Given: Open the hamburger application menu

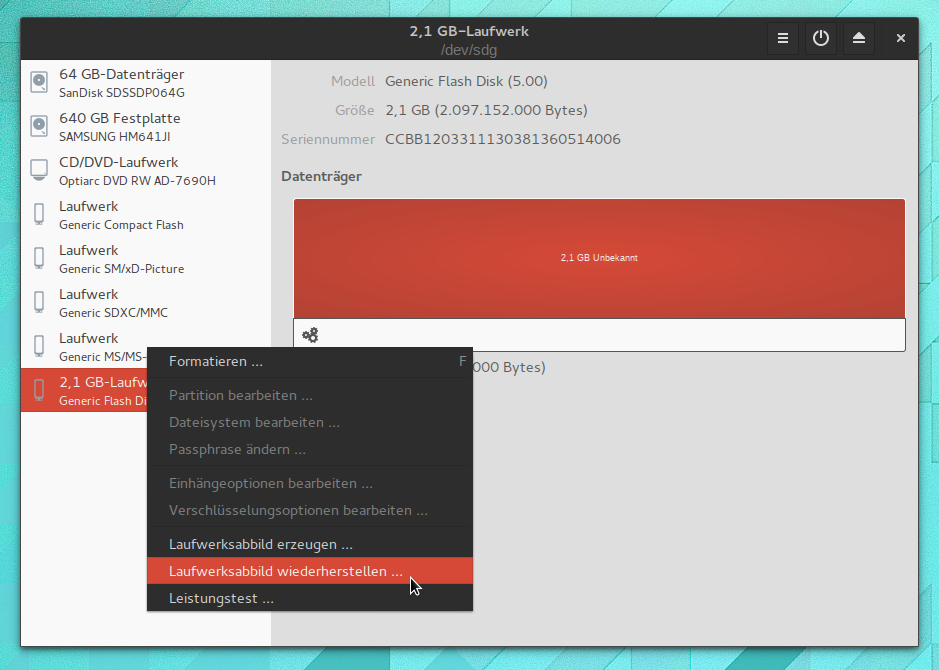Looking at the screenshot, I should pos(783,39).
